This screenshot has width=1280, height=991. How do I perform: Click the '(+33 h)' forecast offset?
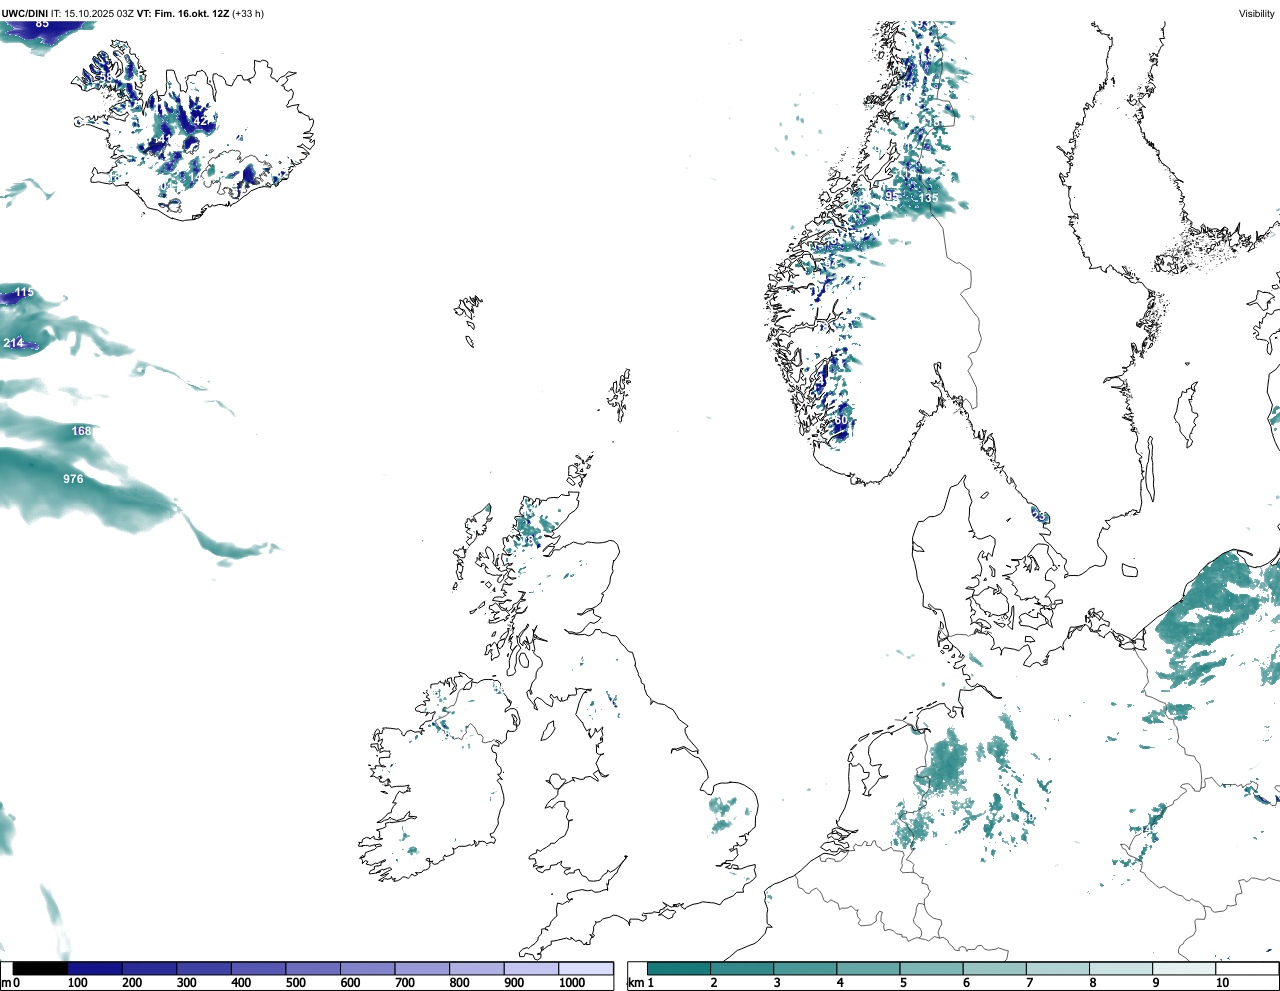248,14
